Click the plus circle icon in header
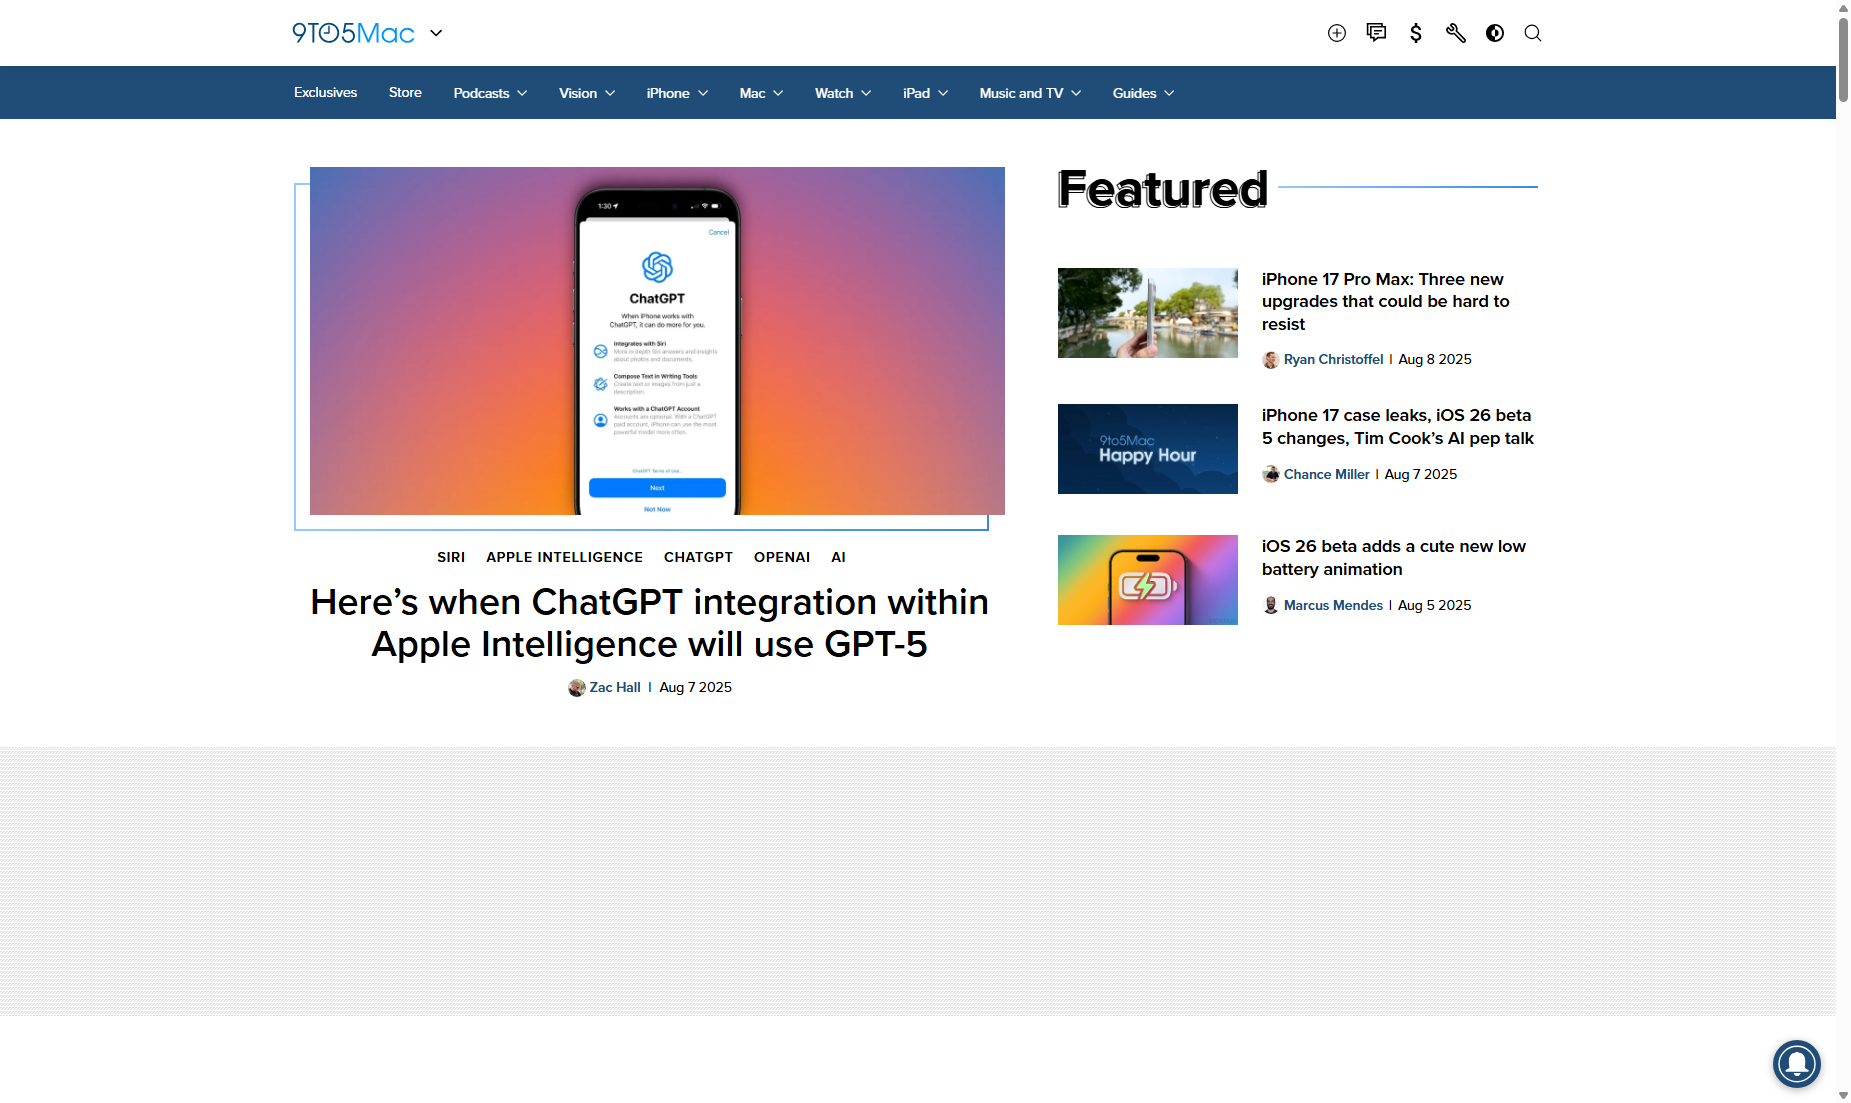The image size is (1851, 1103). 1337,33
